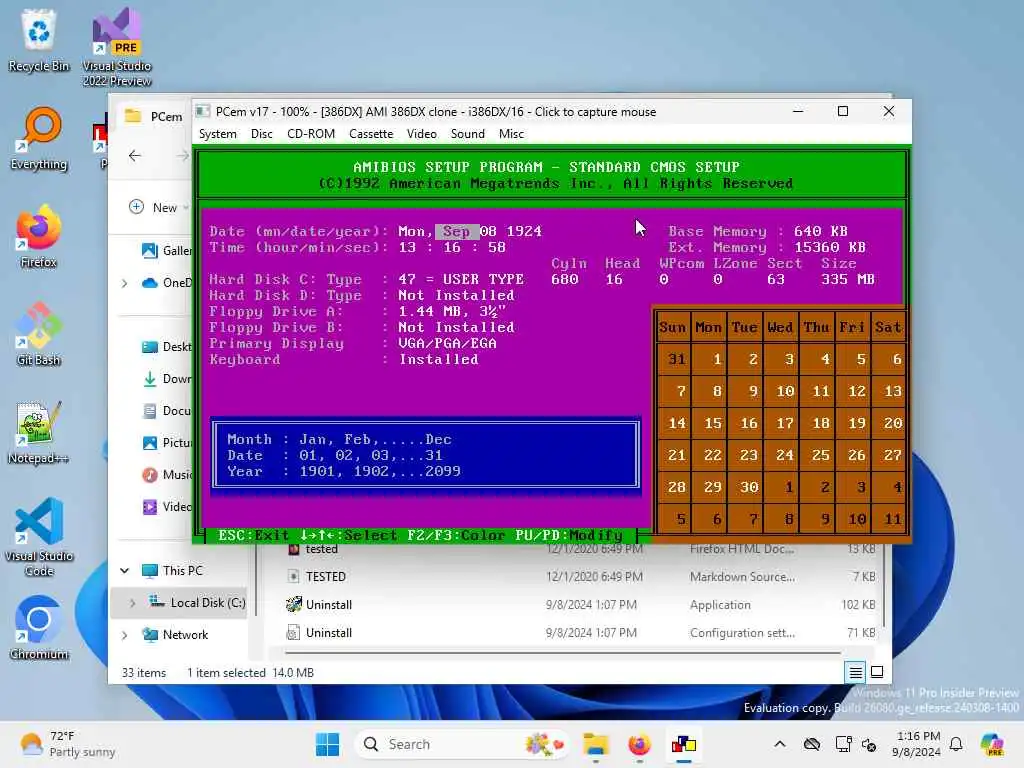Open the Misc menu in PCem
The width and height of the screenshot is (1024, 768).
tap(511, 134)
